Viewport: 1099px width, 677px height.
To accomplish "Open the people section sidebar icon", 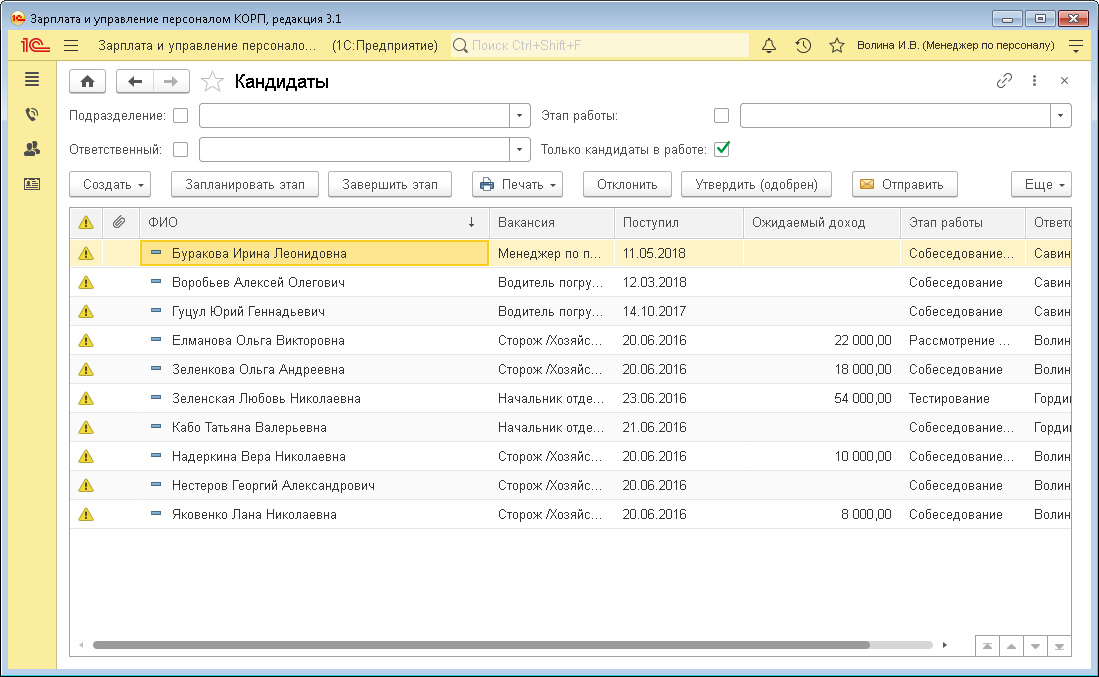I will 32,149.
